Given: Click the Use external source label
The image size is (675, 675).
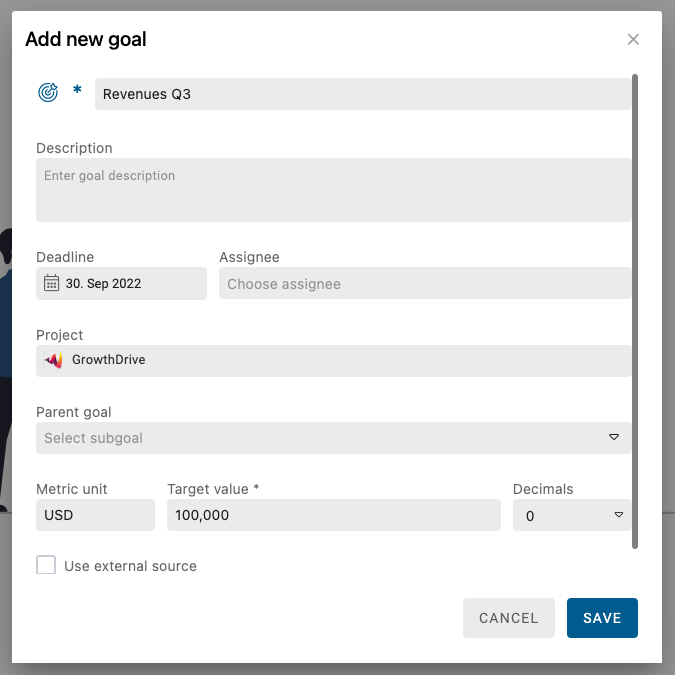Looking at the screenshot, I should point(130,566).
